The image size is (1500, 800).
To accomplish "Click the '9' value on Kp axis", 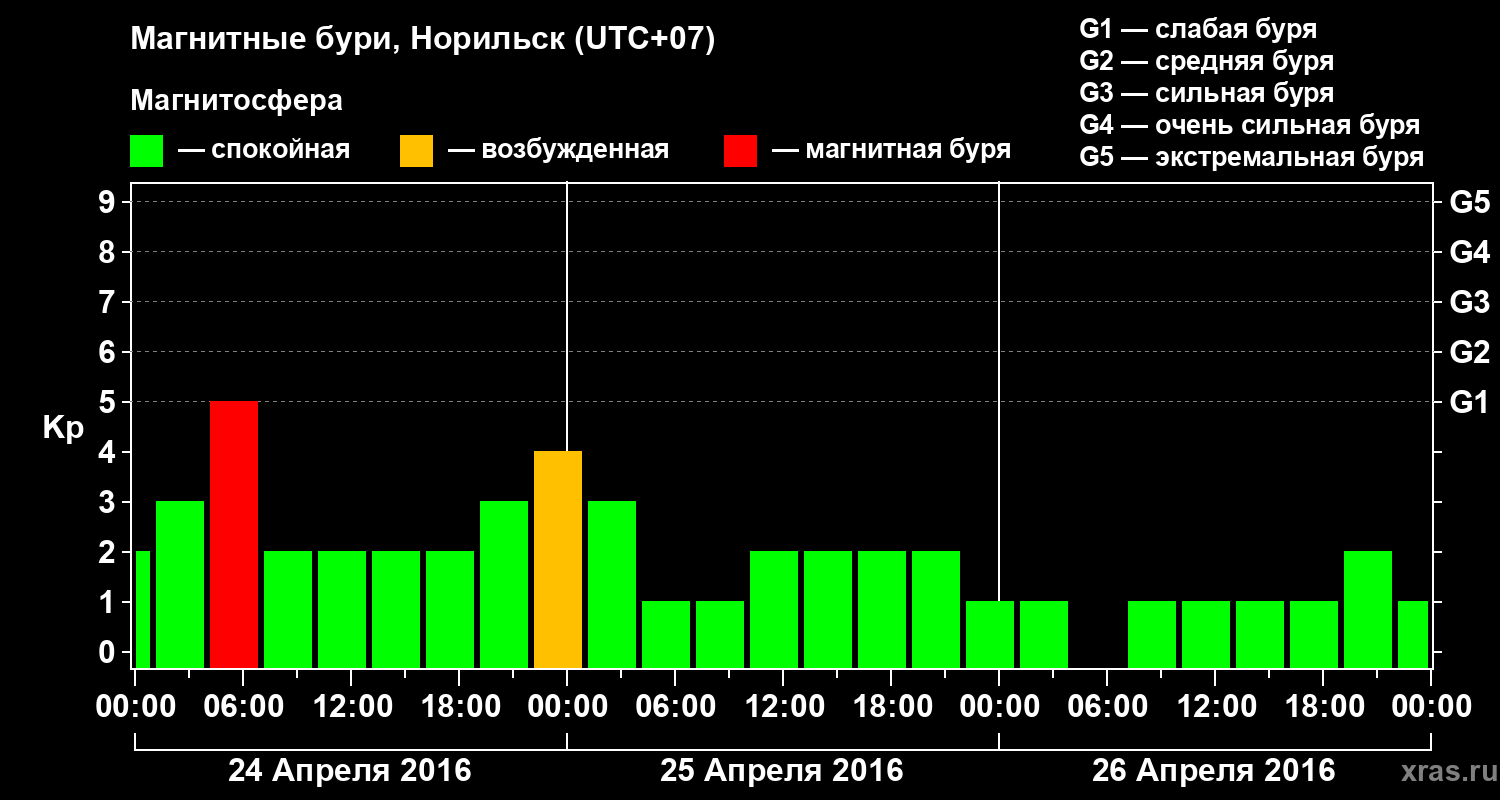I will [x=109, y=202].
